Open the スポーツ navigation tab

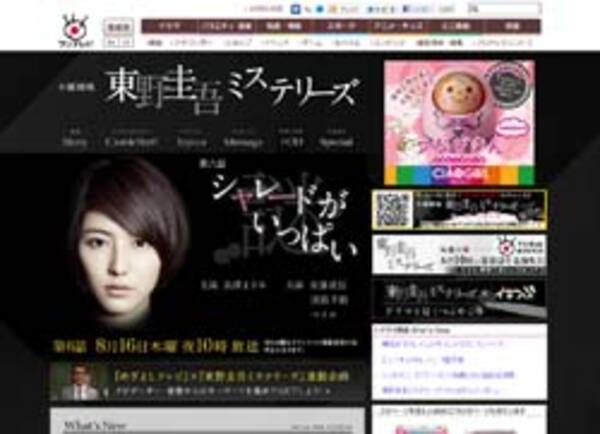pyautogui.click(x=342, y=26)
